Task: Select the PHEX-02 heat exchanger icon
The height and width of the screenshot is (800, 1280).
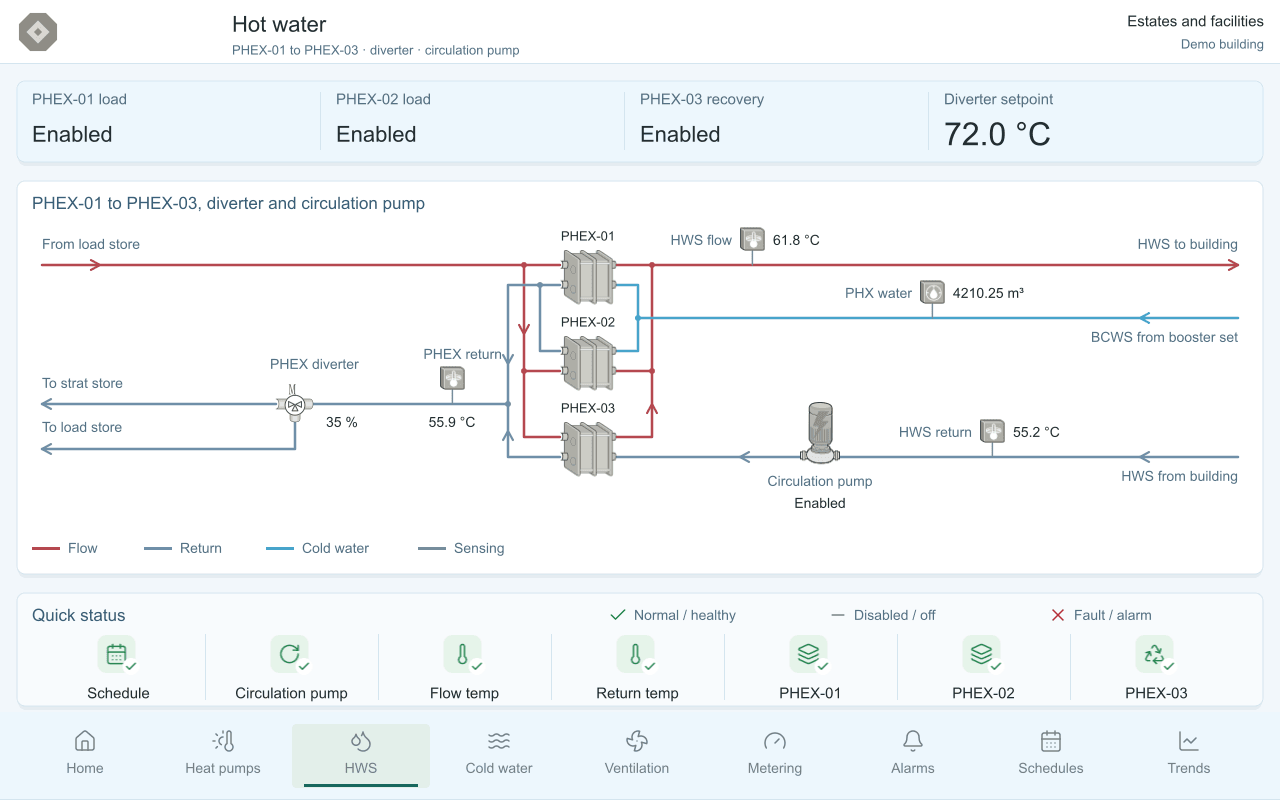Action: (588, 362)
